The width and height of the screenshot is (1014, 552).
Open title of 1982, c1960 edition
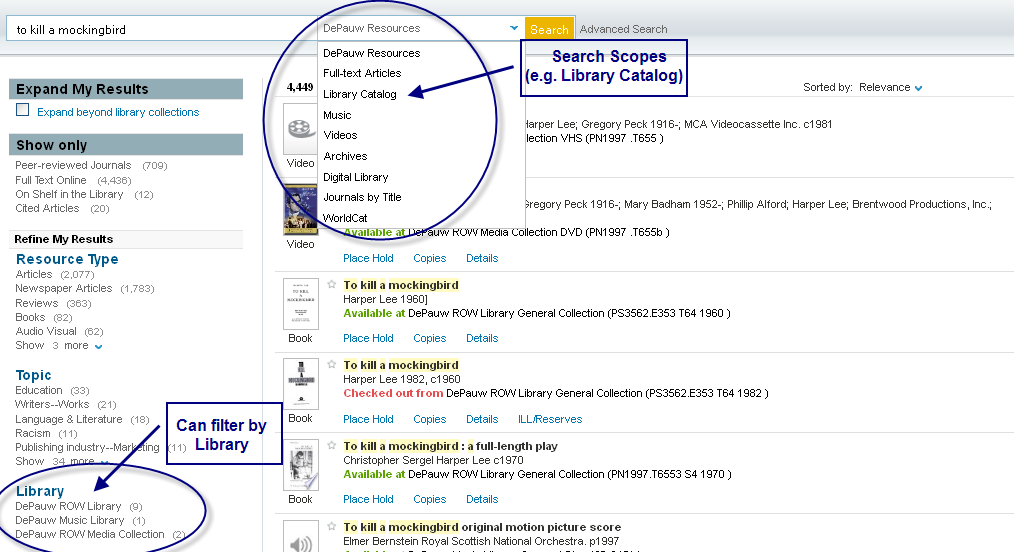(x=401, y=365)
